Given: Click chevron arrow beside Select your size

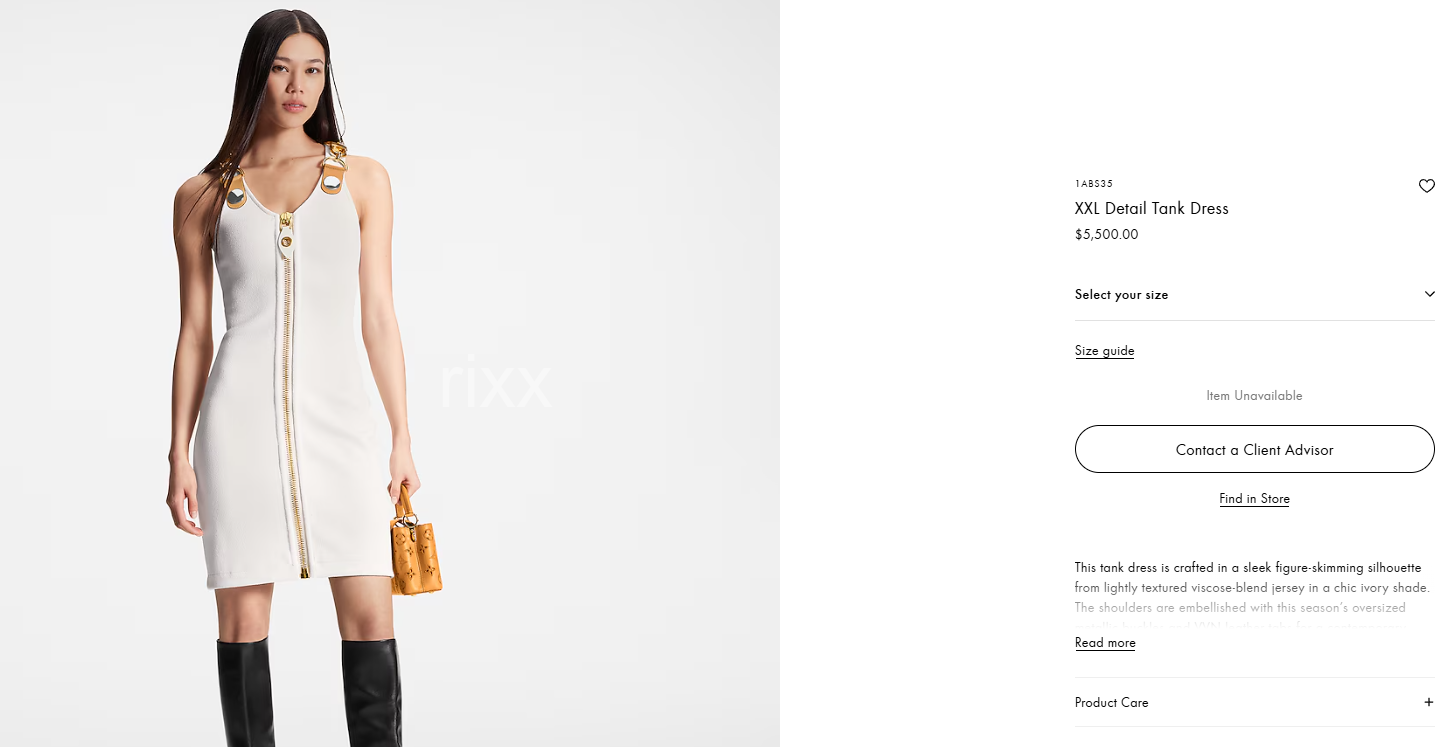Looking at the screenshot, I should pyautogui.click(x=1429, y=294).
